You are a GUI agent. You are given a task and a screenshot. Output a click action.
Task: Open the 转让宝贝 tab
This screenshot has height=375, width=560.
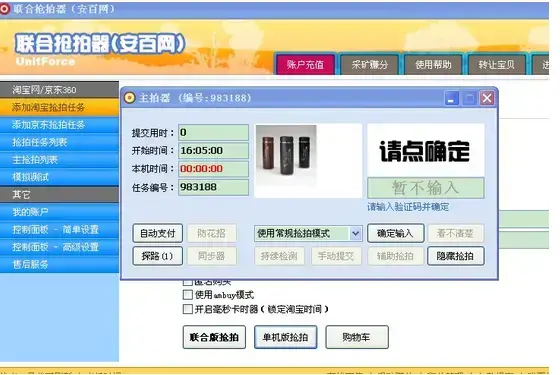[x=497, y=65]
